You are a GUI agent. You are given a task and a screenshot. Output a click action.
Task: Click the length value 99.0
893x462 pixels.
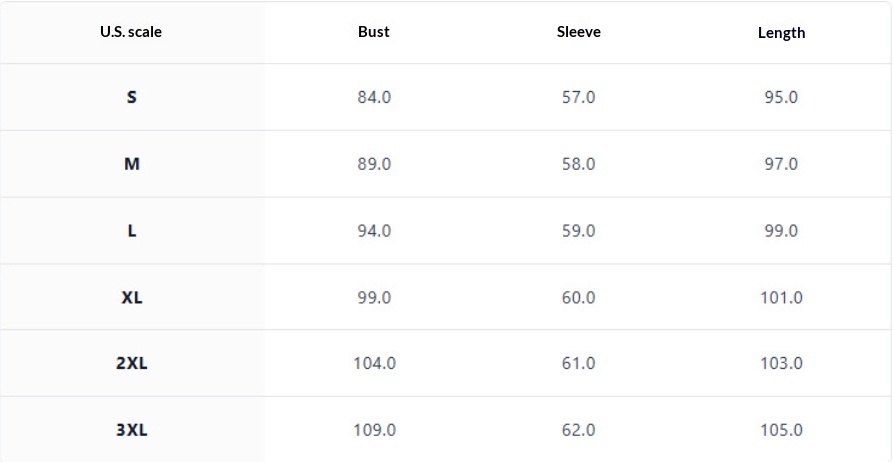click(781, 231)
